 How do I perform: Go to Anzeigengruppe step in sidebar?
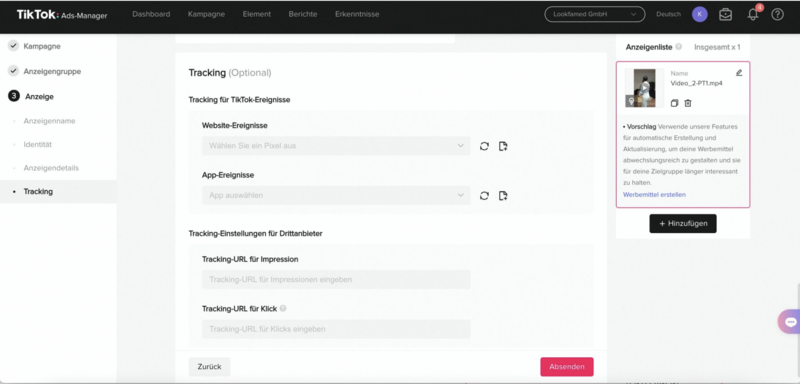point(52,71)
